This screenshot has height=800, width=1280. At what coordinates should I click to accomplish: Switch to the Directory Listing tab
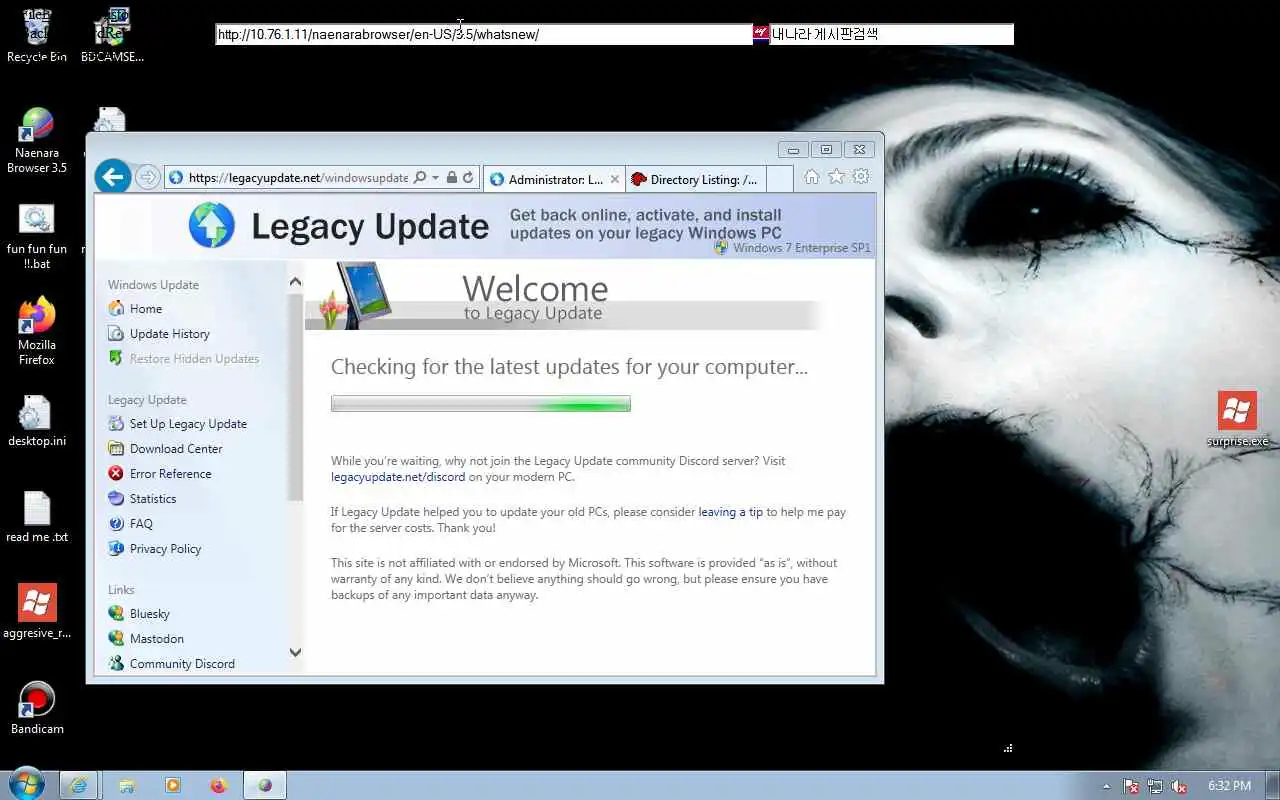coord(695,179)
